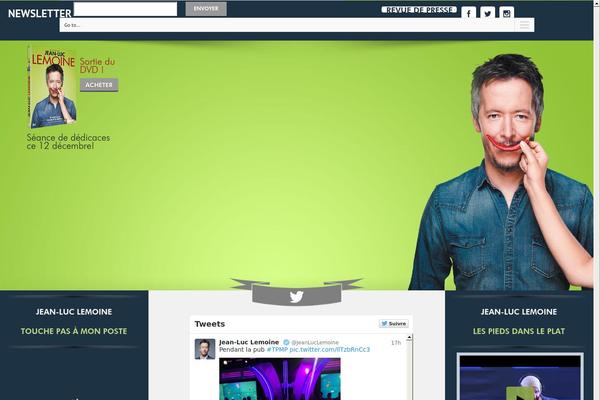Viewport: 600px width, 400px height.
Task: Open the Twitter profile icon in header
Action: 488,13
